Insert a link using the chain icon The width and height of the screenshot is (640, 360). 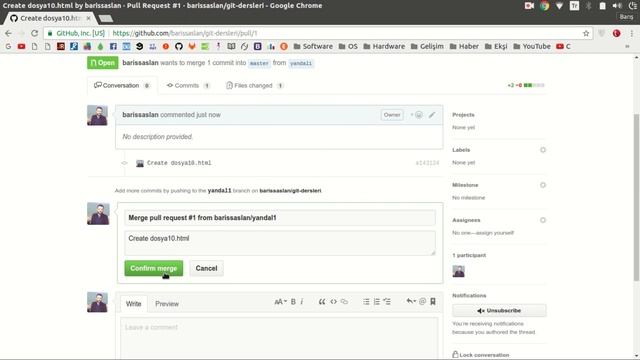[x=344, y=302]
